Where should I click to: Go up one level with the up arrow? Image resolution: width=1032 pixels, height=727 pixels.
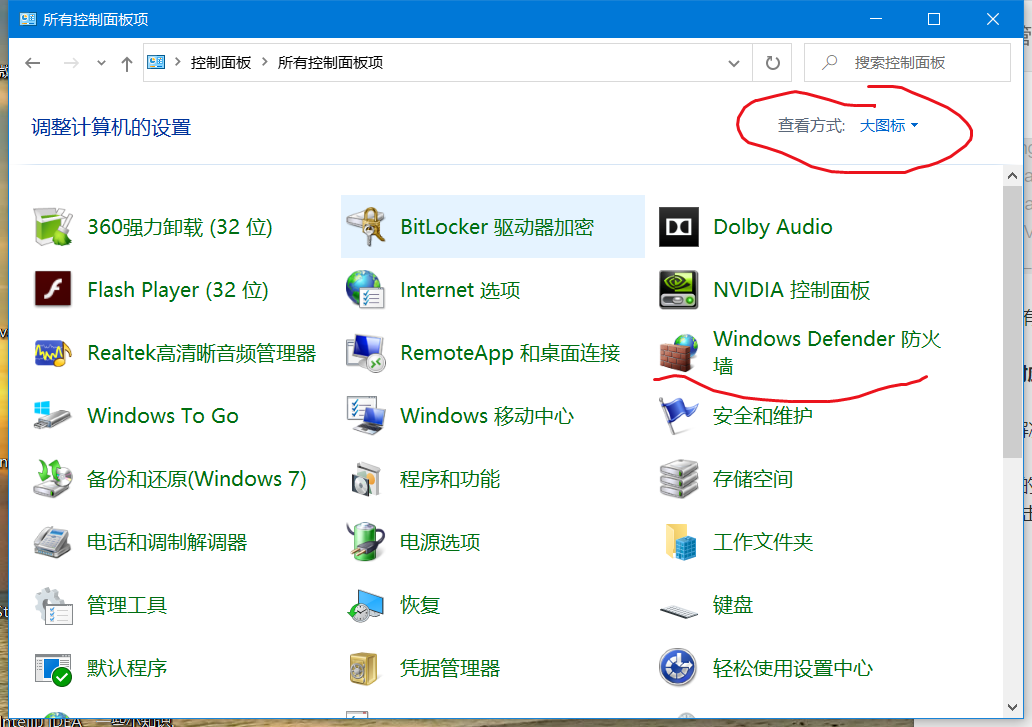pos(126,63)
